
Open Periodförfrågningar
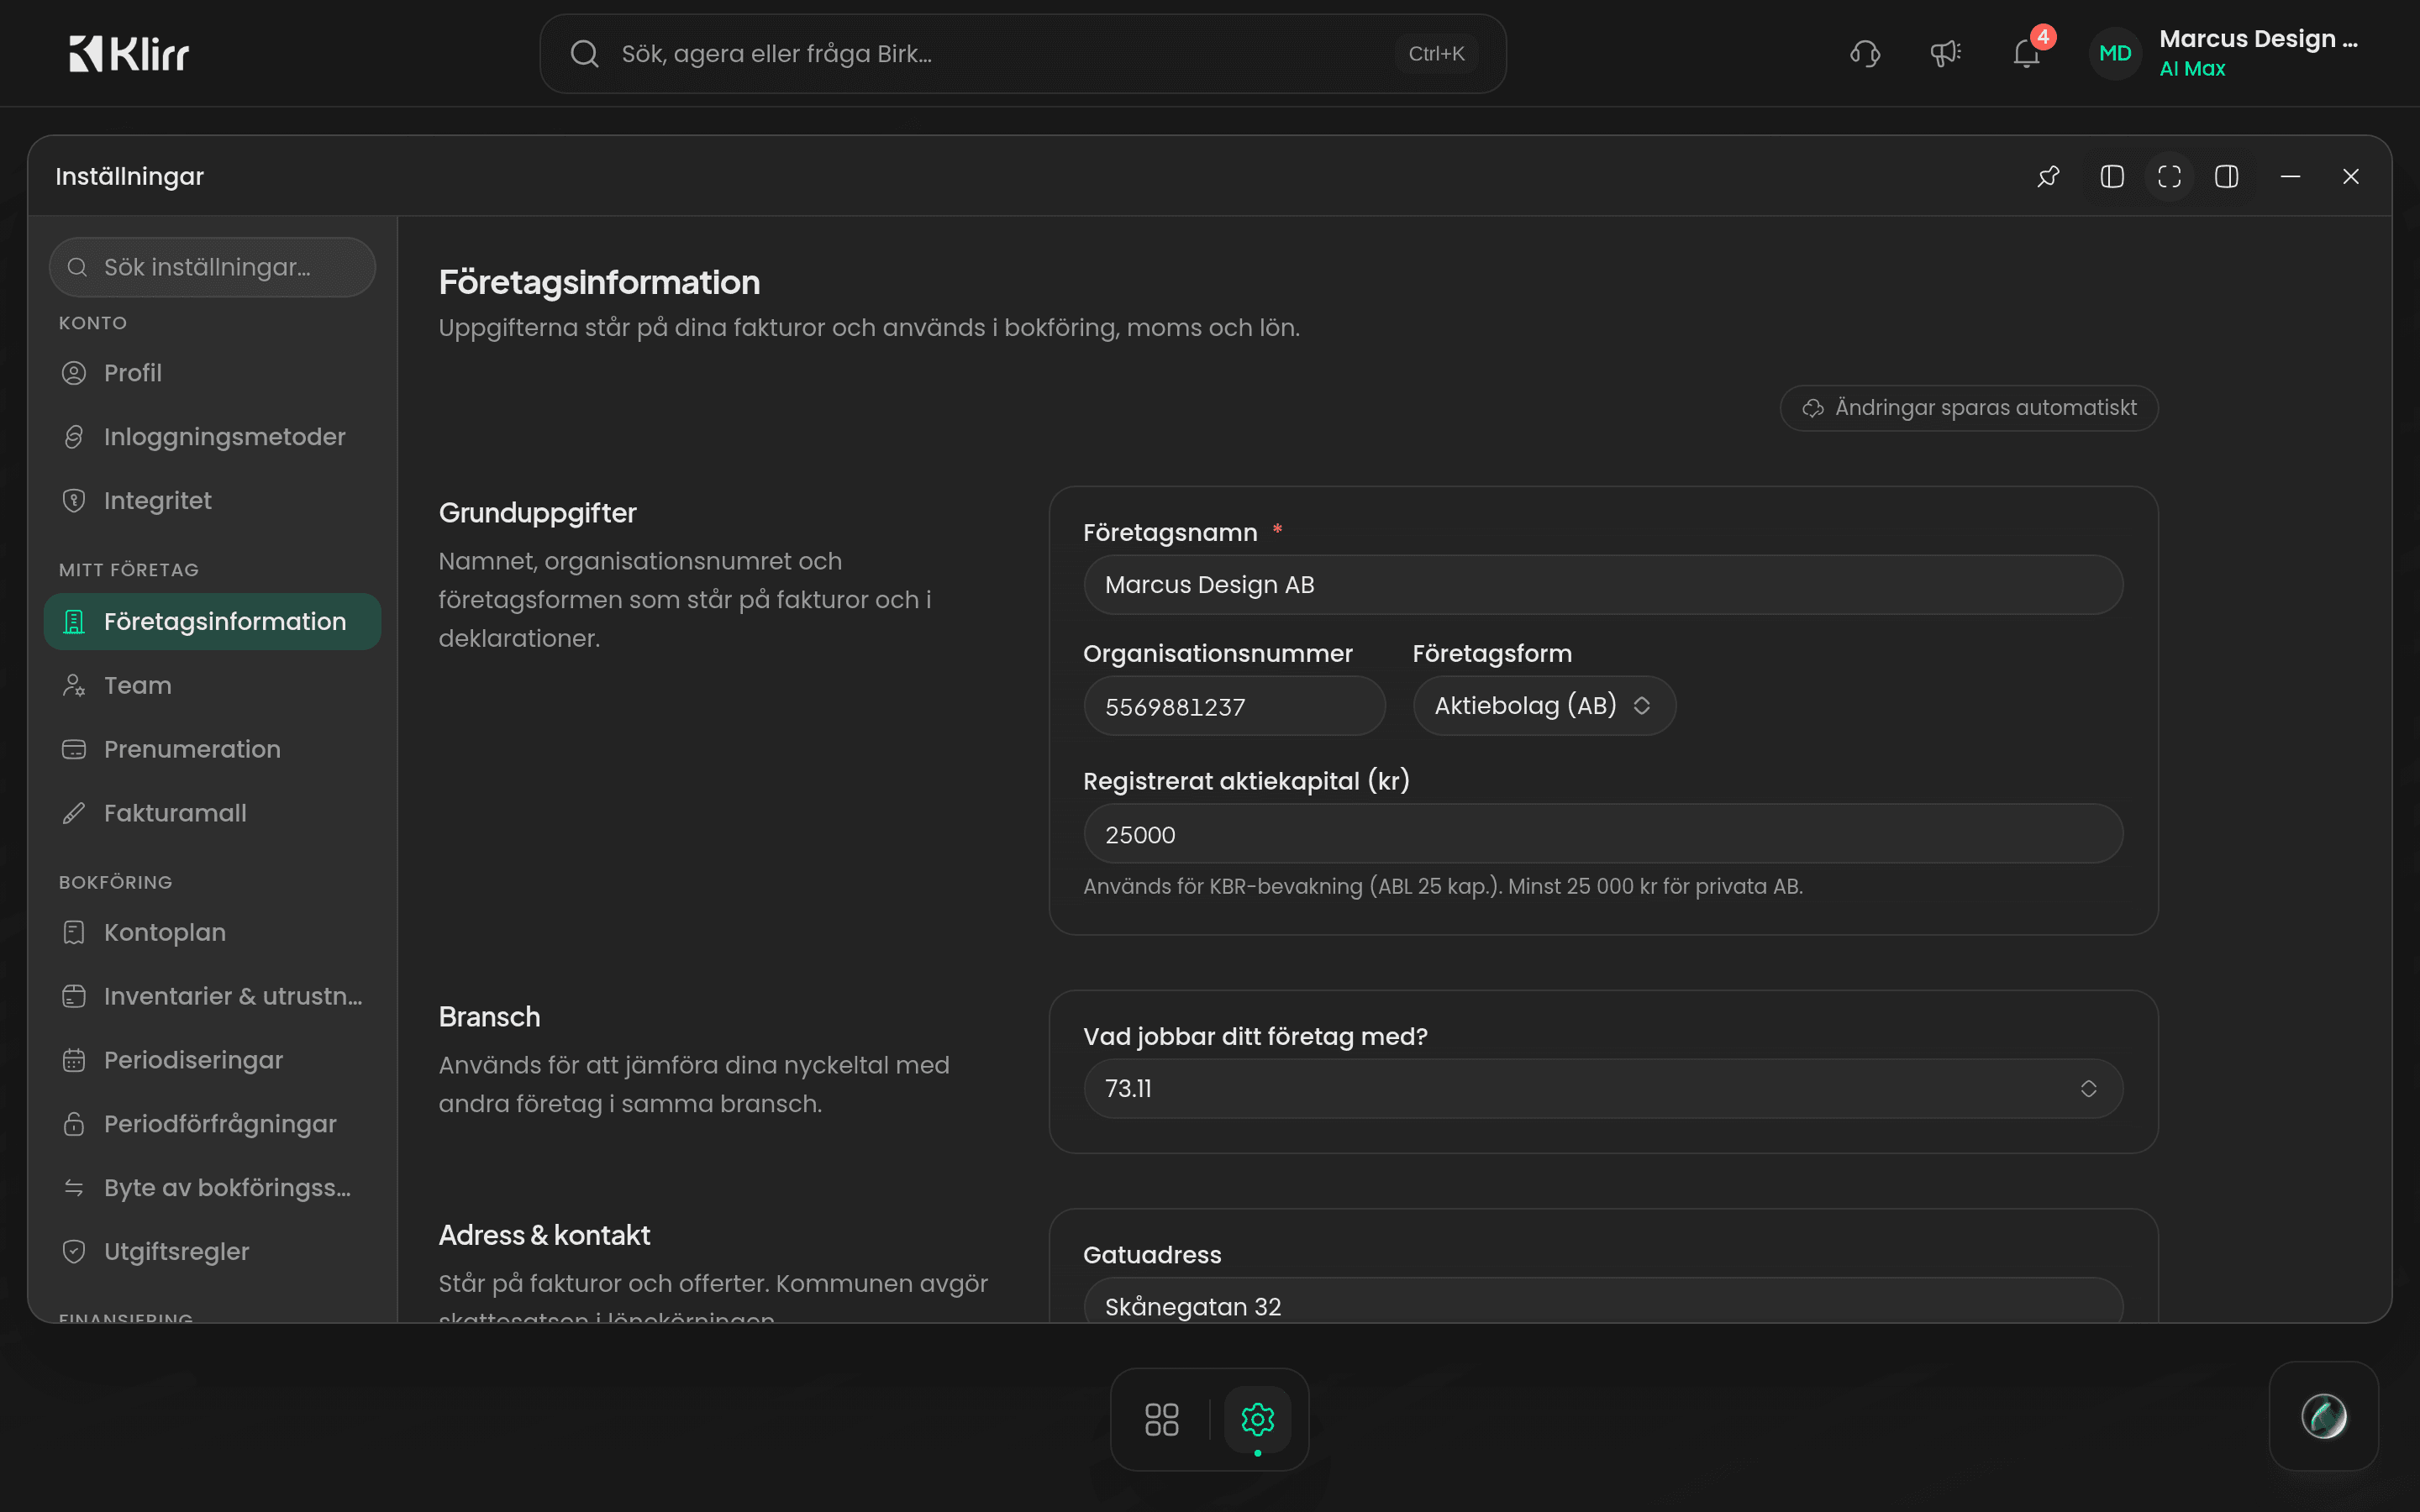212,1124
